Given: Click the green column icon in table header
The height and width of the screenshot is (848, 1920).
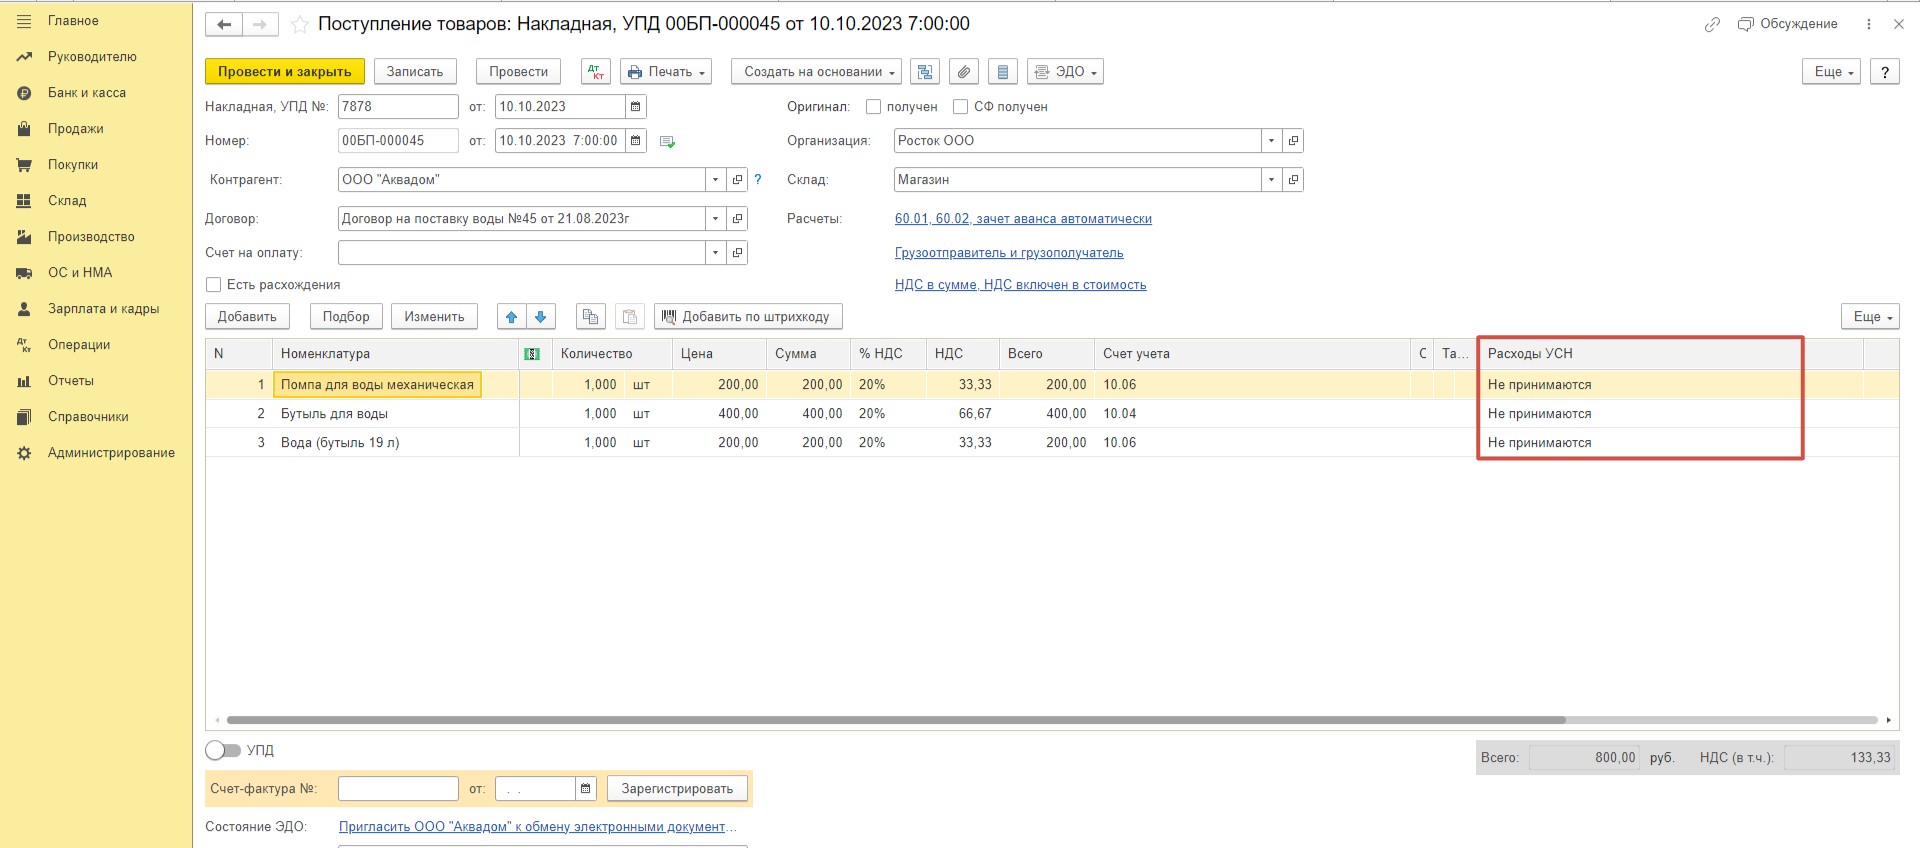Looking at the screenshot, I should point(532,354).
